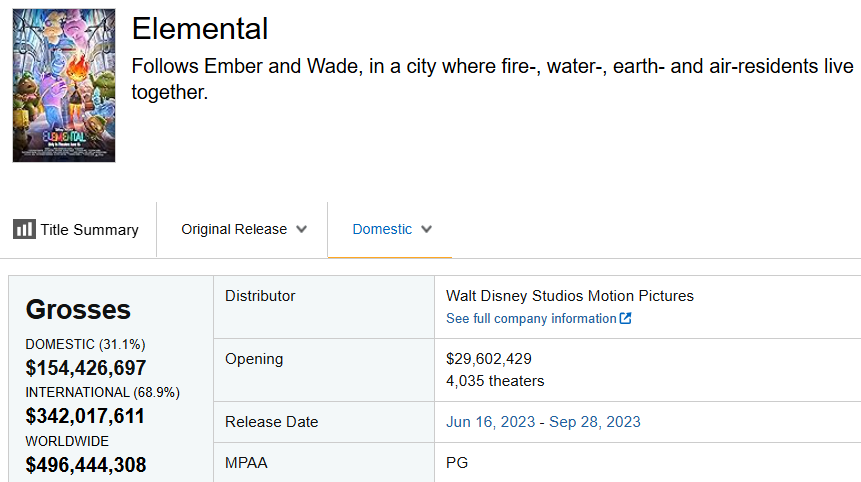The height and width of the screenshot is (482, 861).
Task: Click the Distributor row label
Action: point(260,296)
